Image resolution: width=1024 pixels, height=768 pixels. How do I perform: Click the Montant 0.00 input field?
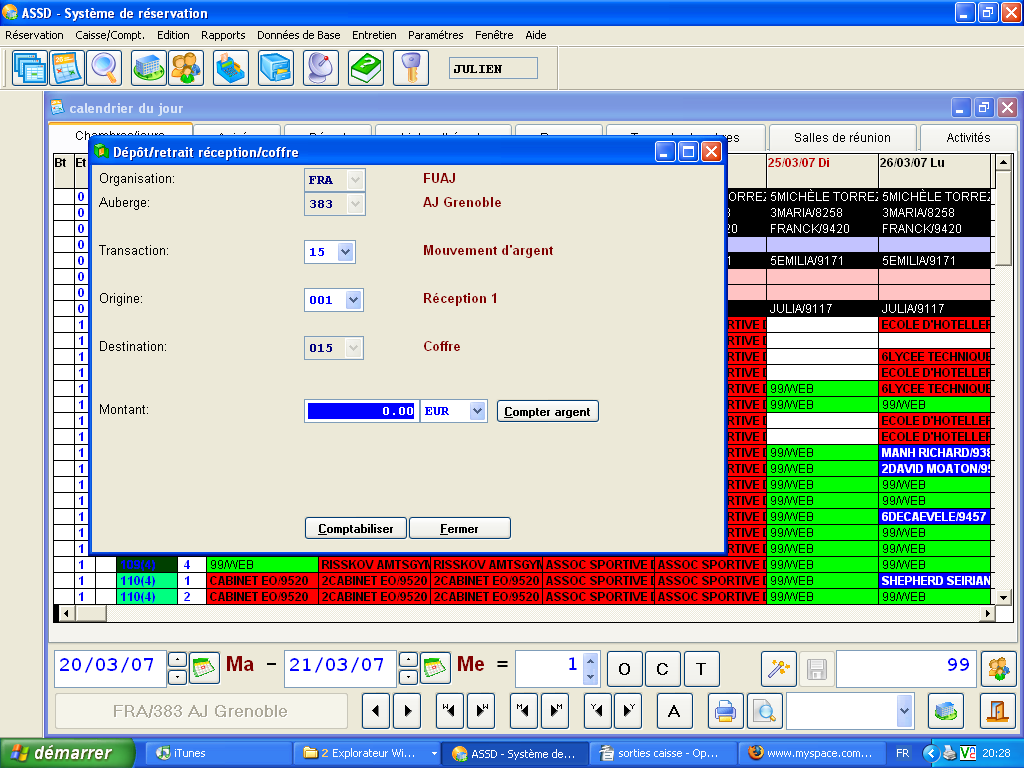[x=361, y=411]
